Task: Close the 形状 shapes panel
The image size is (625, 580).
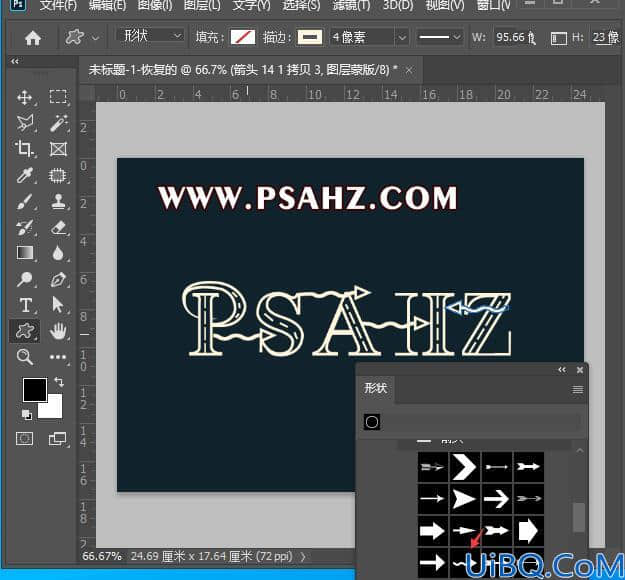Action: tap(580, 370)
